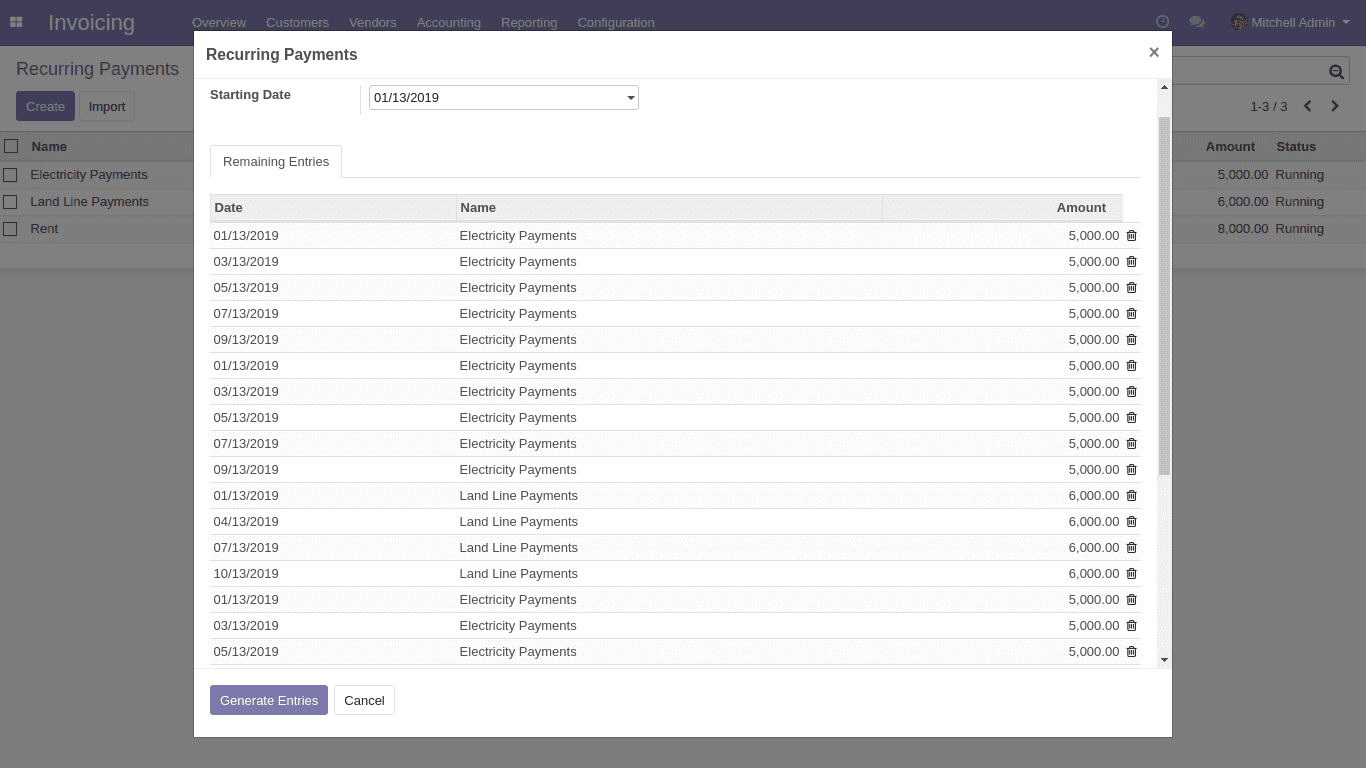Click the Generate Entries button
Viewport: 1366px width, 768px height.
coord(269,700)
